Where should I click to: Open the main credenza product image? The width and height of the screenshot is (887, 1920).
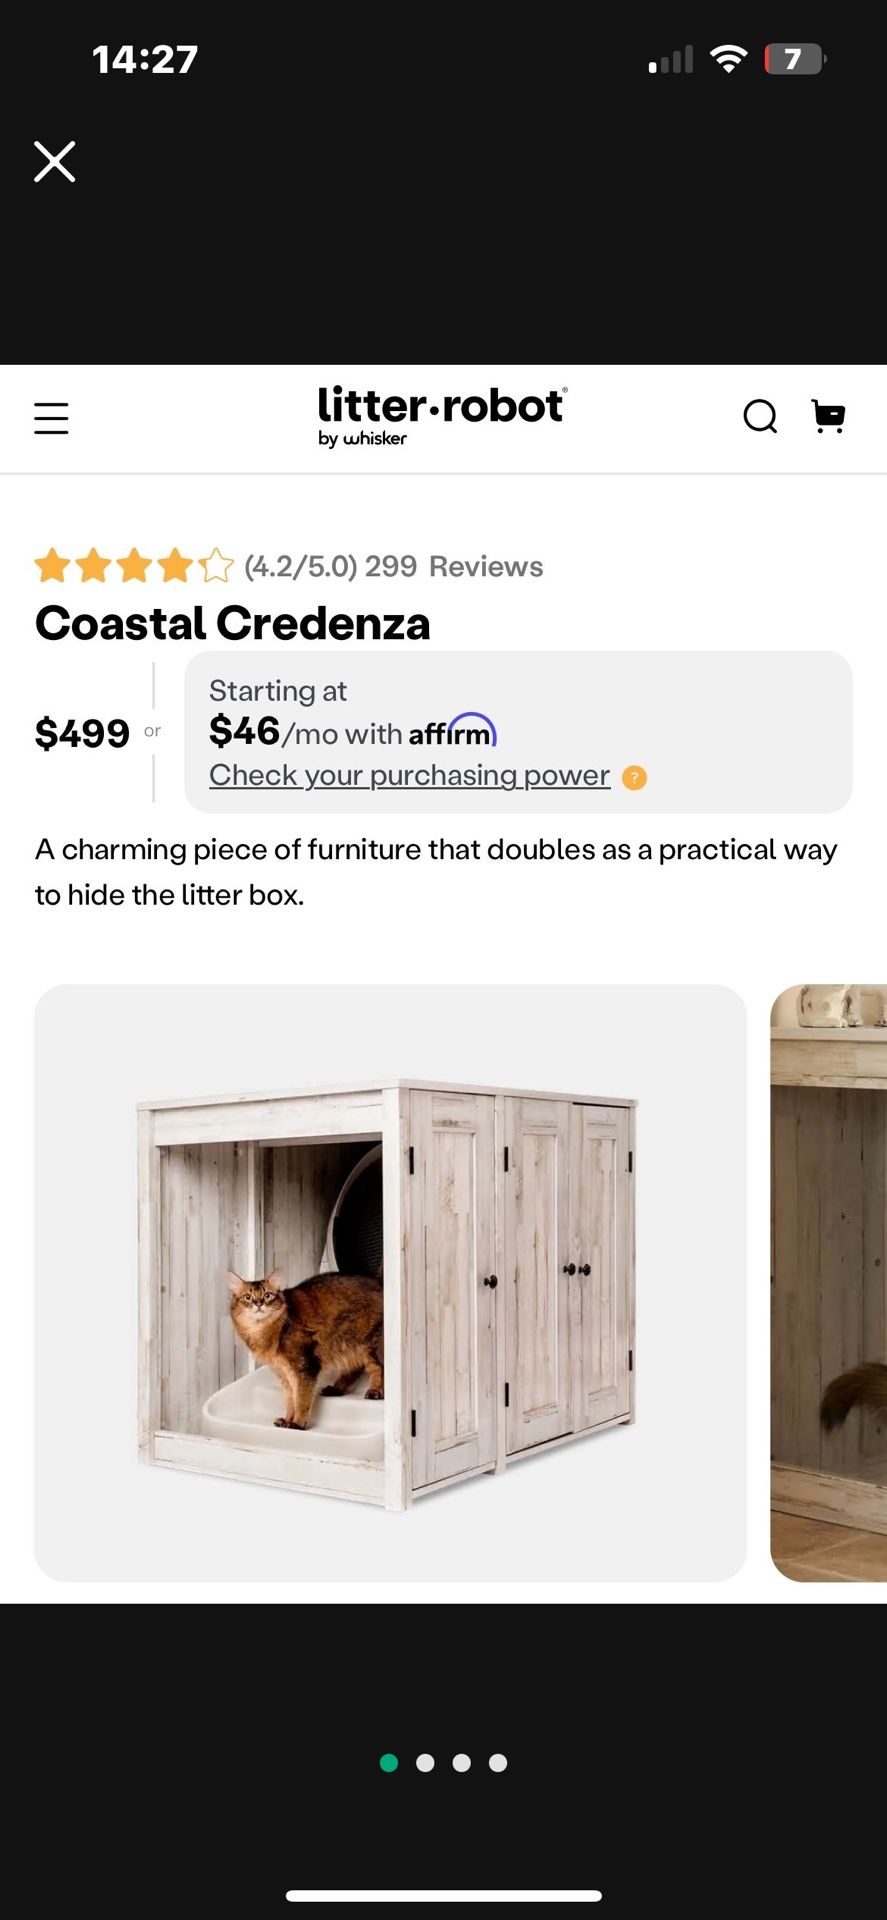[x=390, y=1282]
